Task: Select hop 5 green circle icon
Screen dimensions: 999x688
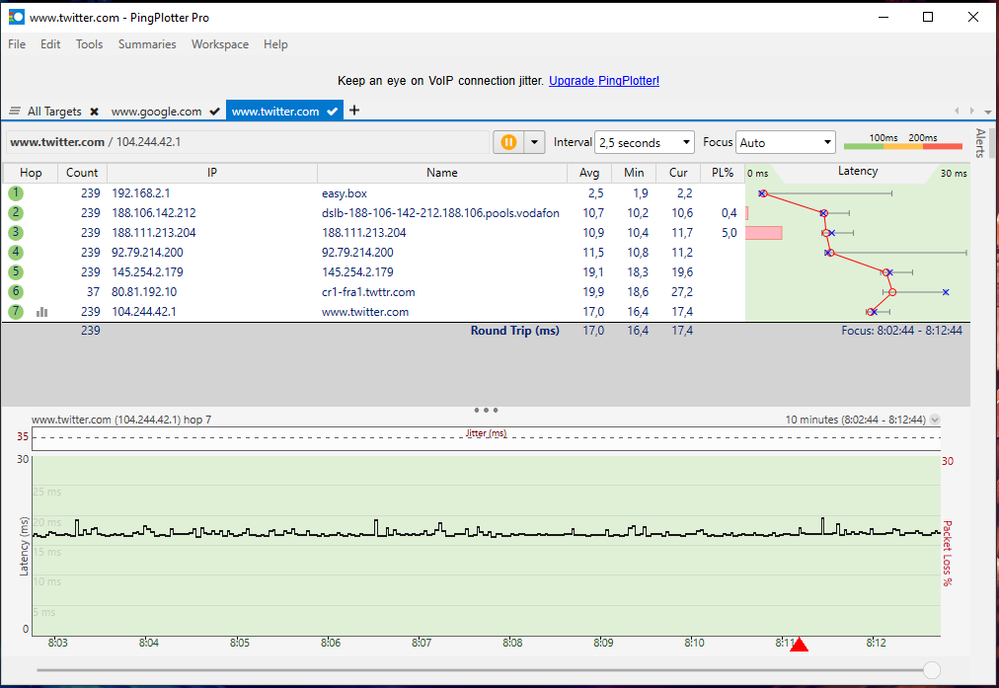Action: pyautogui.click(x=16, y=272)
